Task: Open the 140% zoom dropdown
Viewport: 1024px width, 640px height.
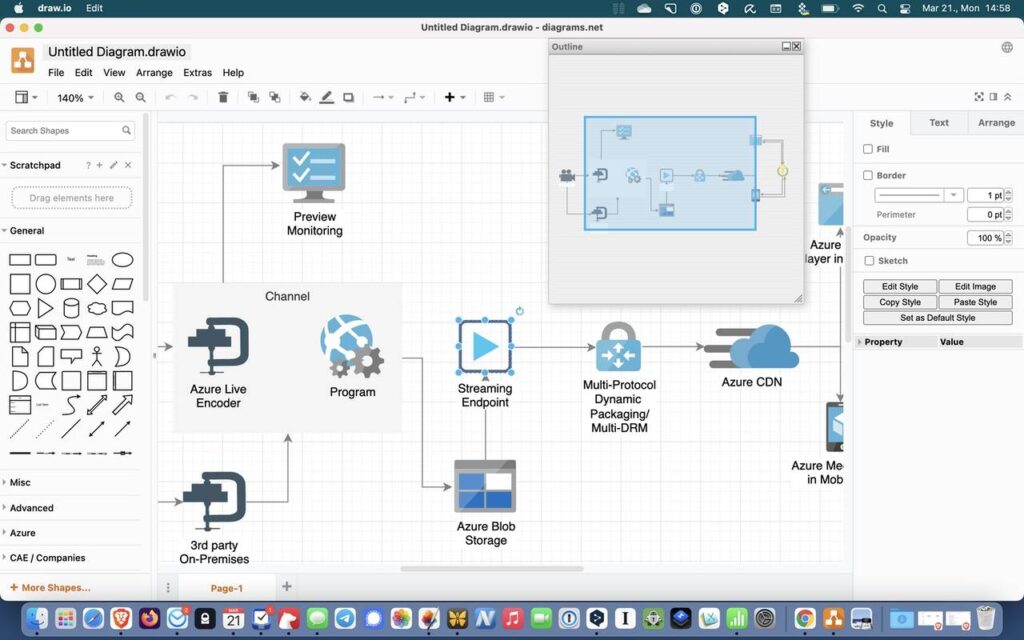Action: click(x=75, y=98)
